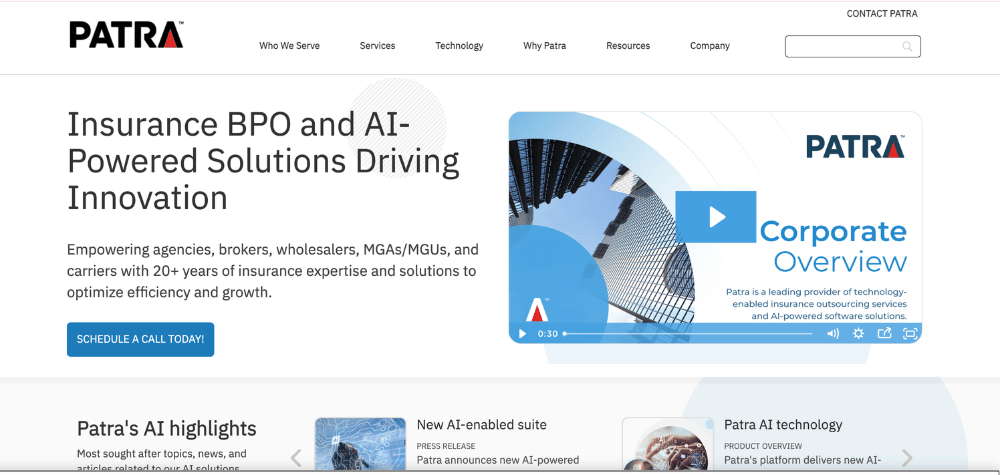This screenshot has height=475, width=1000.
Task: Focus the header search input field
Action: pos(853,47)
